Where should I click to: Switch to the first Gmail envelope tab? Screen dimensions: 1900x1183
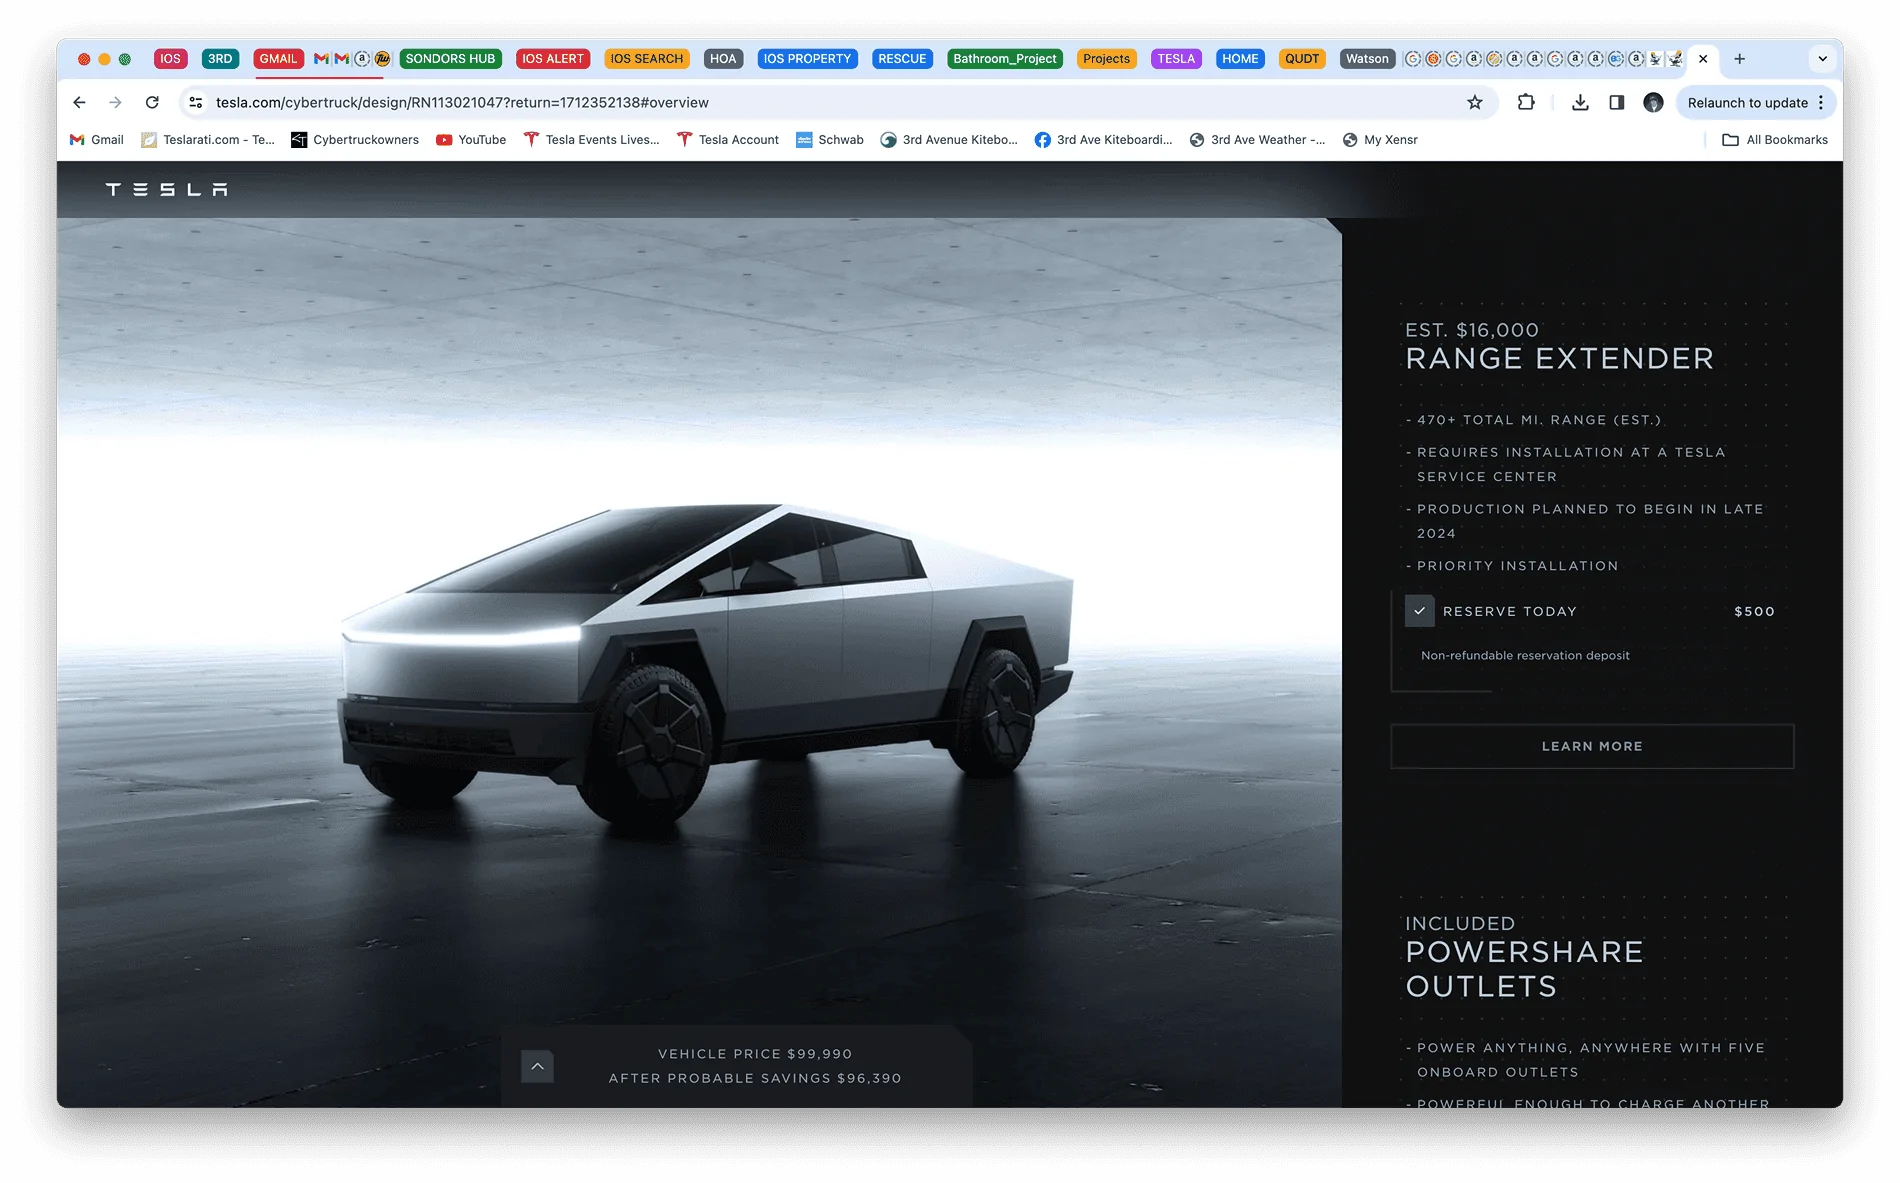click(x=321, y=59)
